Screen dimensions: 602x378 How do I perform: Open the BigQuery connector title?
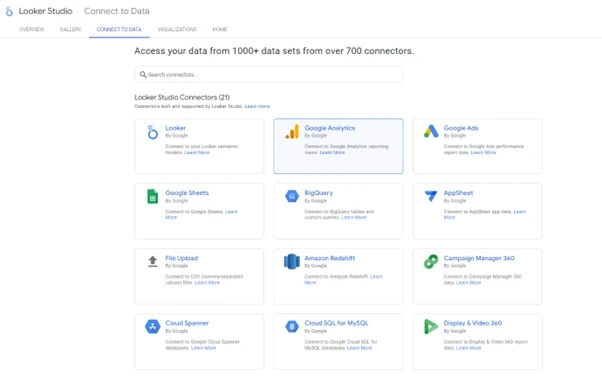point(319,193)
